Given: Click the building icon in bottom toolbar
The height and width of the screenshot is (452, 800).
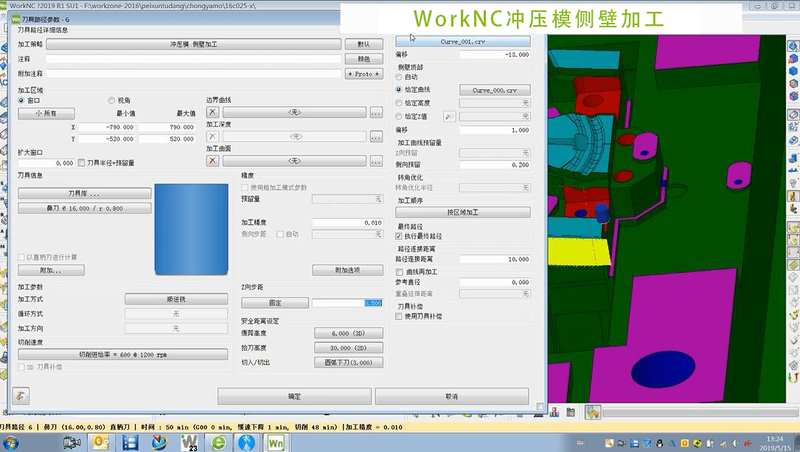Looking at the screenshot, I should pos(570,412).
